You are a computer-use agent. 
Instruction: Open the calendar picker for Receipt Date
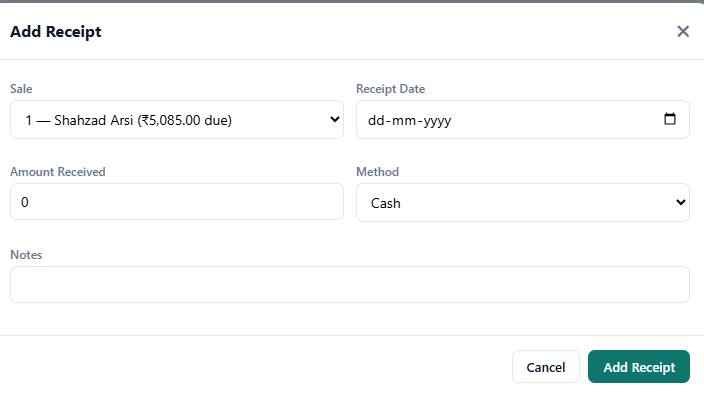click(x=669, y=119)
